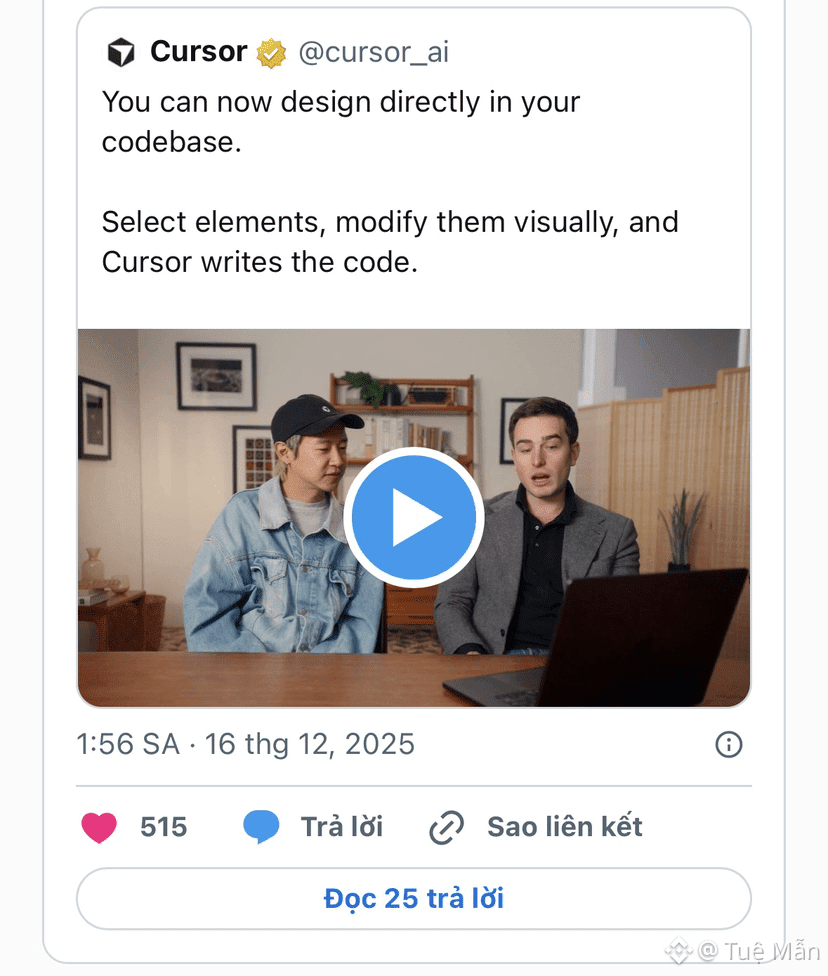Click the gold verified badge

(271, 53)
